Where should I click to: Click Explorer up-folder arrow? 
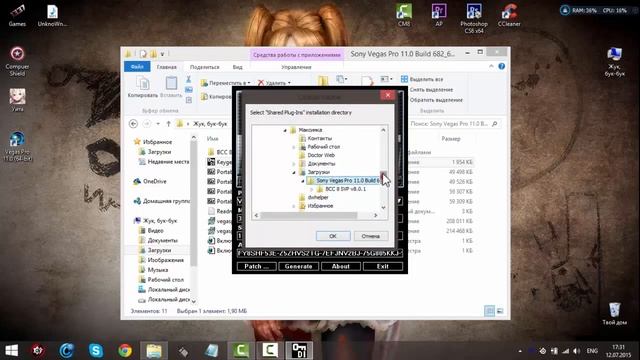click(168, 124)
